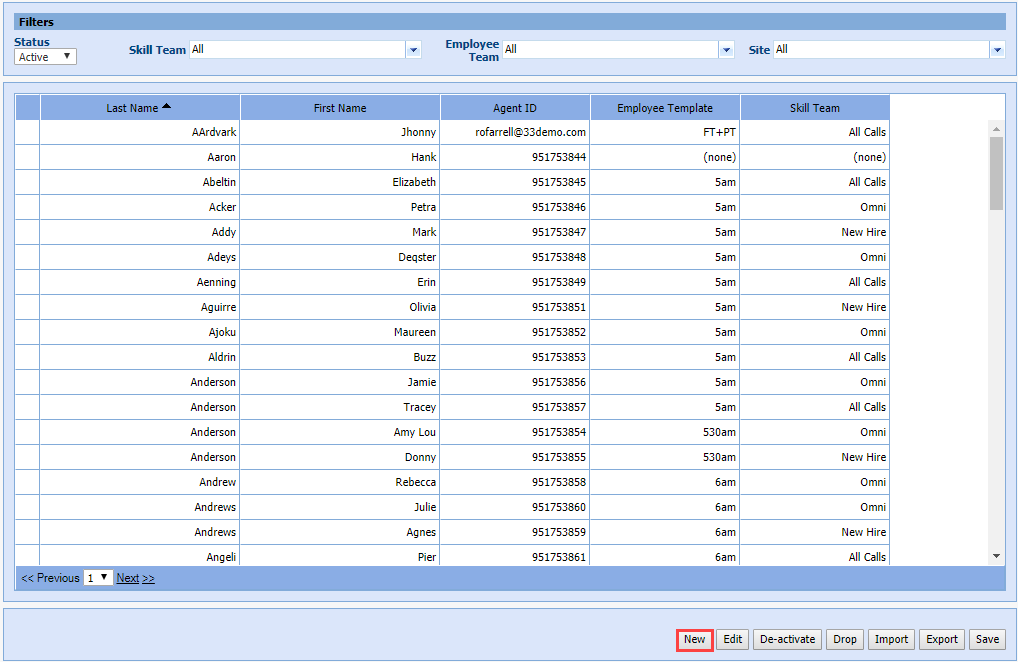Sort by Last Name column header
The height and width of the screenshot is (662, 1018).
coord(139,108)
